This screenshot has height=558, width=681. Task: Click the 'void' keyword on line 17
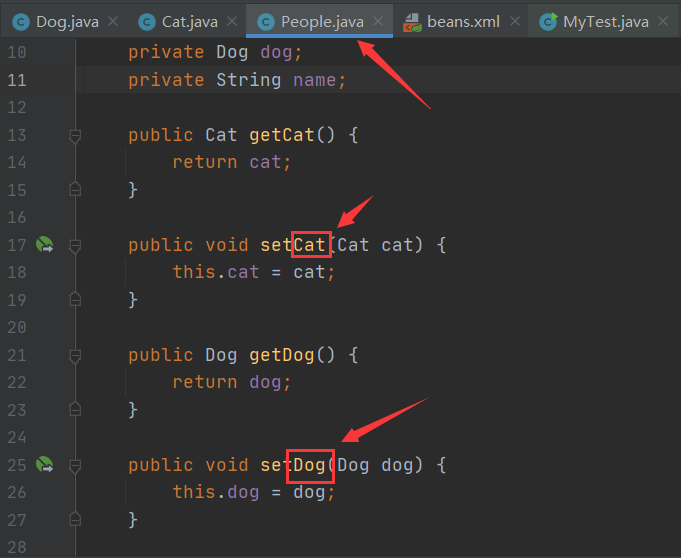point(227,245)
